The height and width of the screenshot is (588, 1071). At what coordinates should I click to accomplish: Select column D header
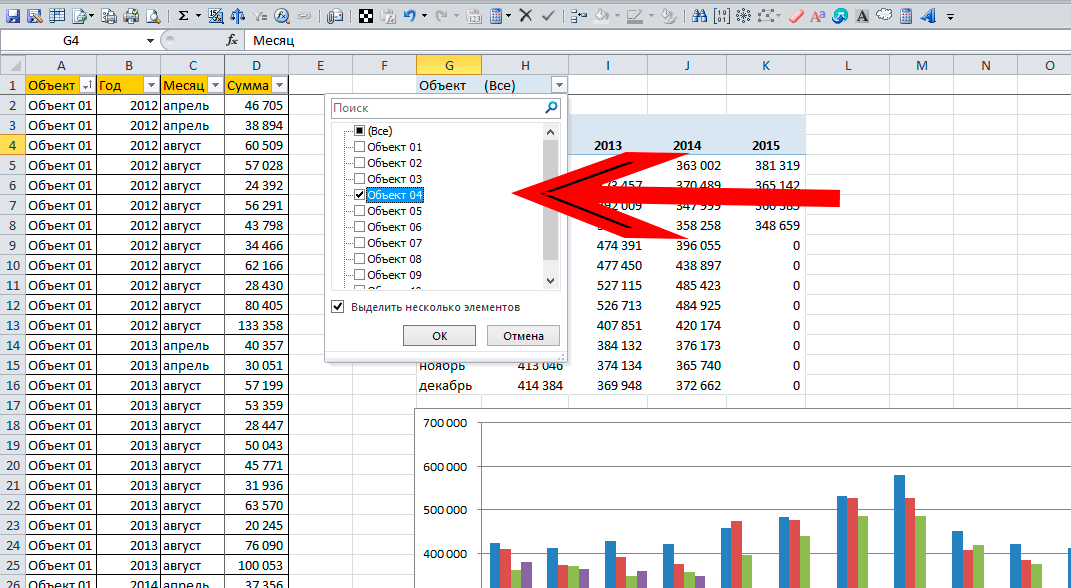[256, 66]
